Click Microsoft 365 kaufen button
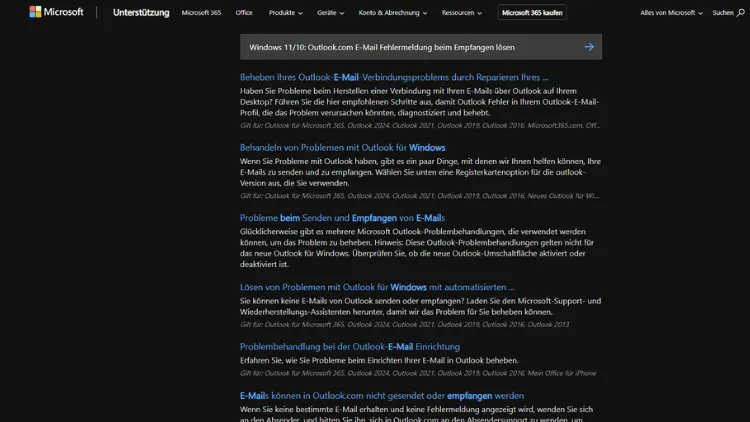This screenshot has height=422, width=750. pos(532,12)
